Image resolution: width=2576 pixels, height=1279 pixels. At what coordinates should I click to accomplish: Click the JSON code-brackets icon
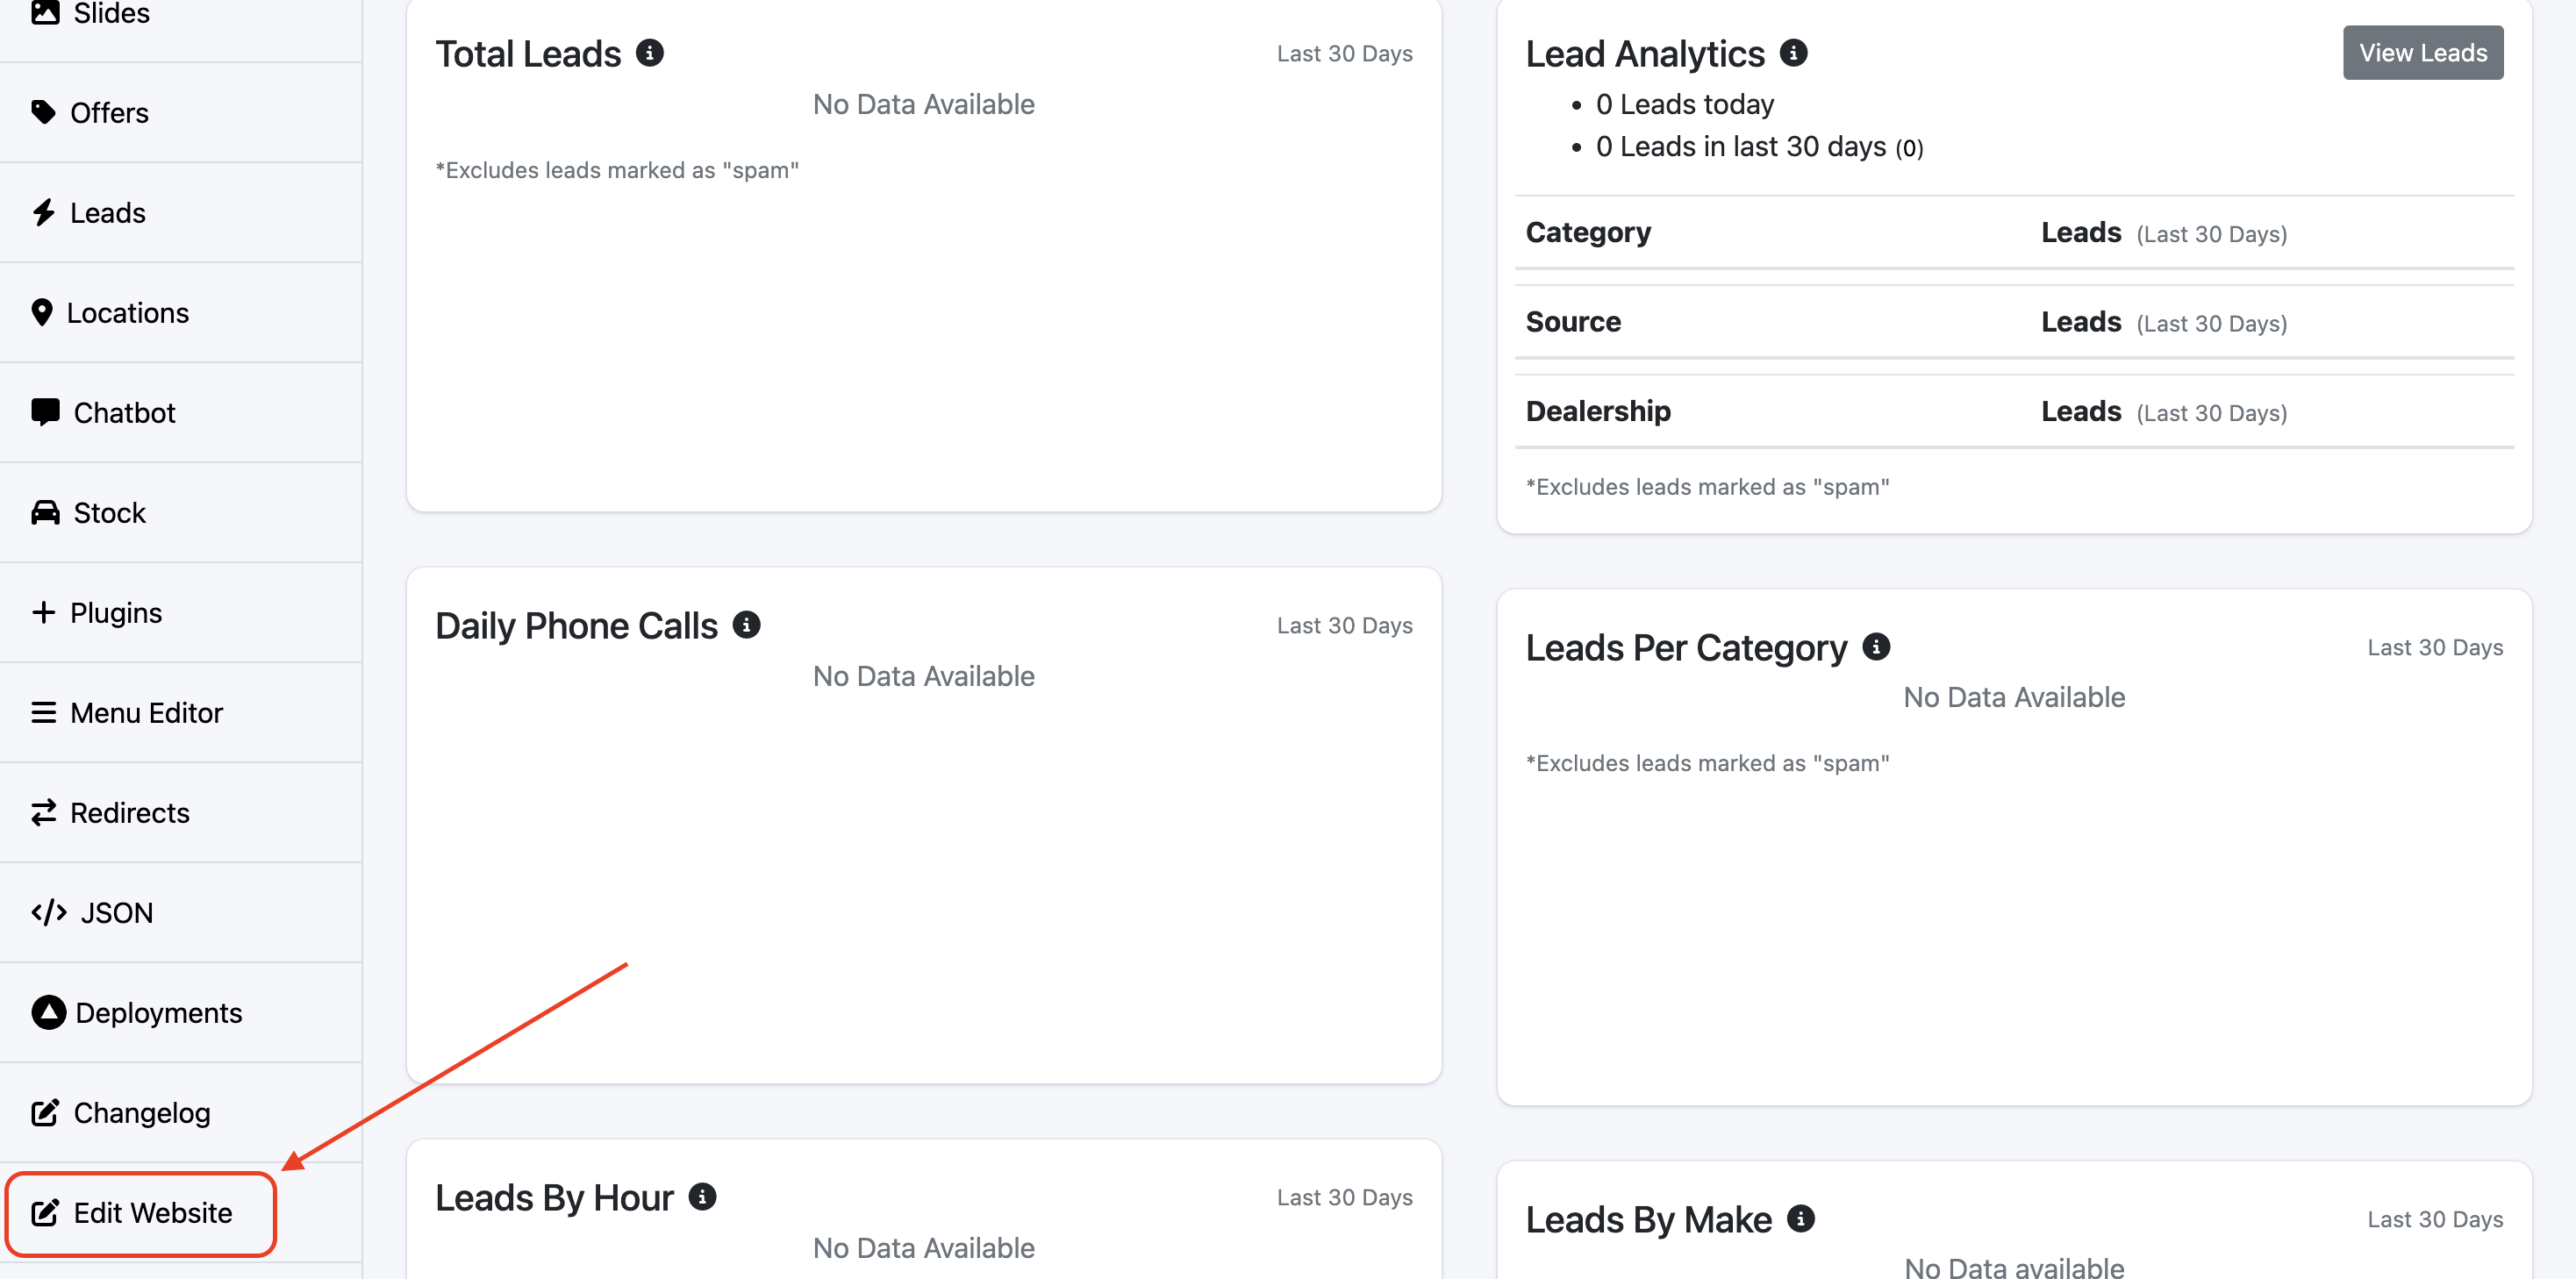pyautogui.click(x=48, y=913)
